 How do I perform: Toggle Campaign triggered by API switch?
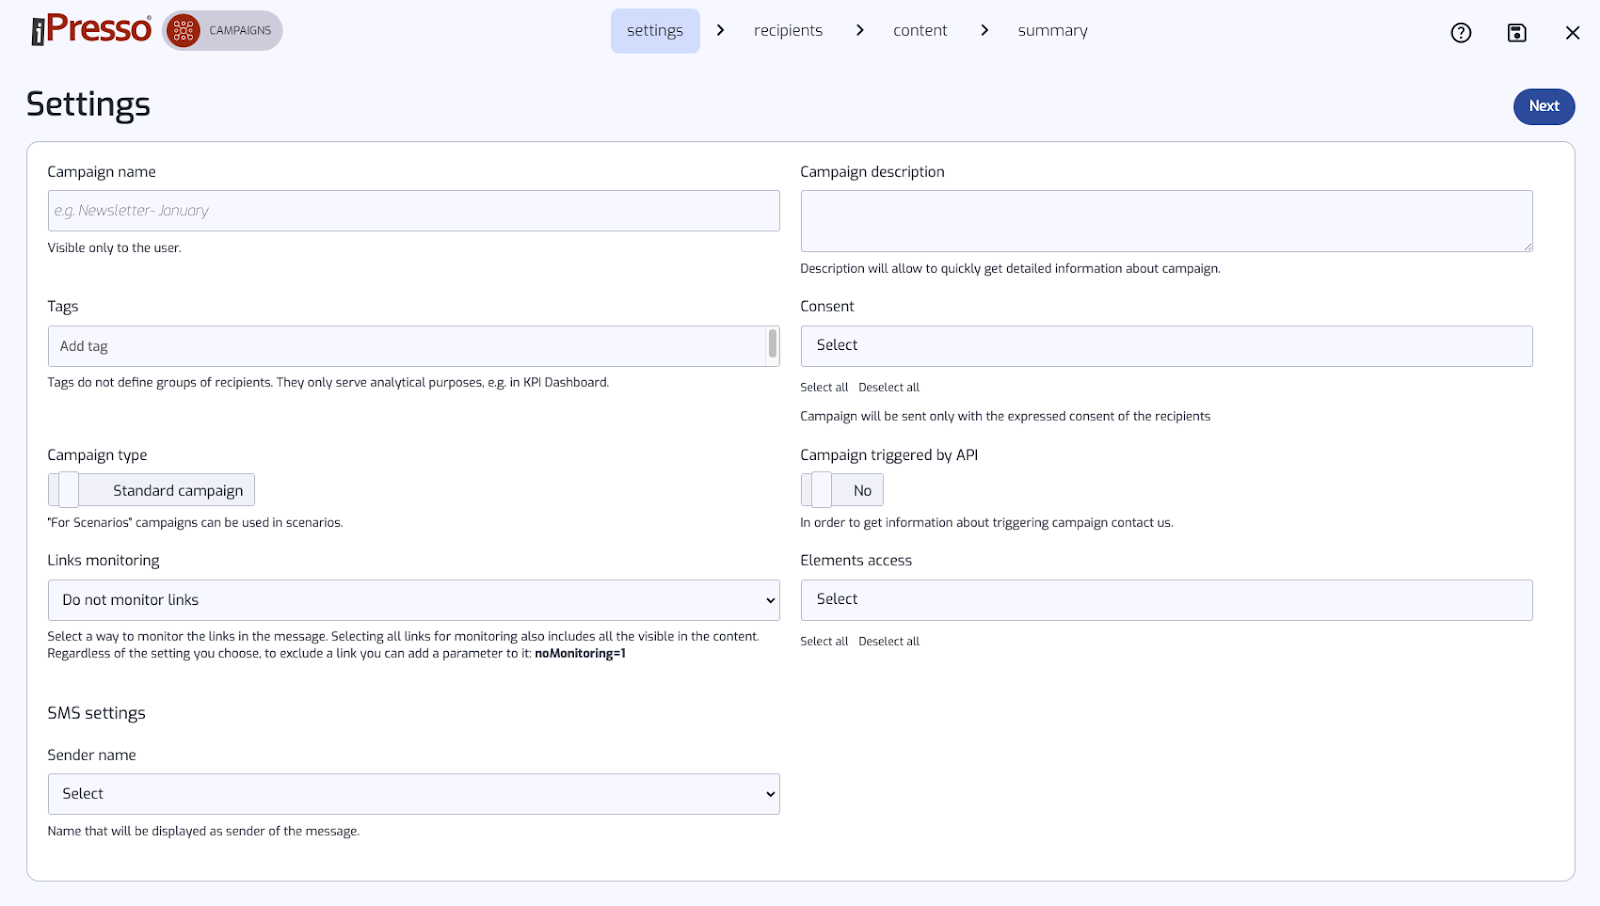click(x=821, y=490)
